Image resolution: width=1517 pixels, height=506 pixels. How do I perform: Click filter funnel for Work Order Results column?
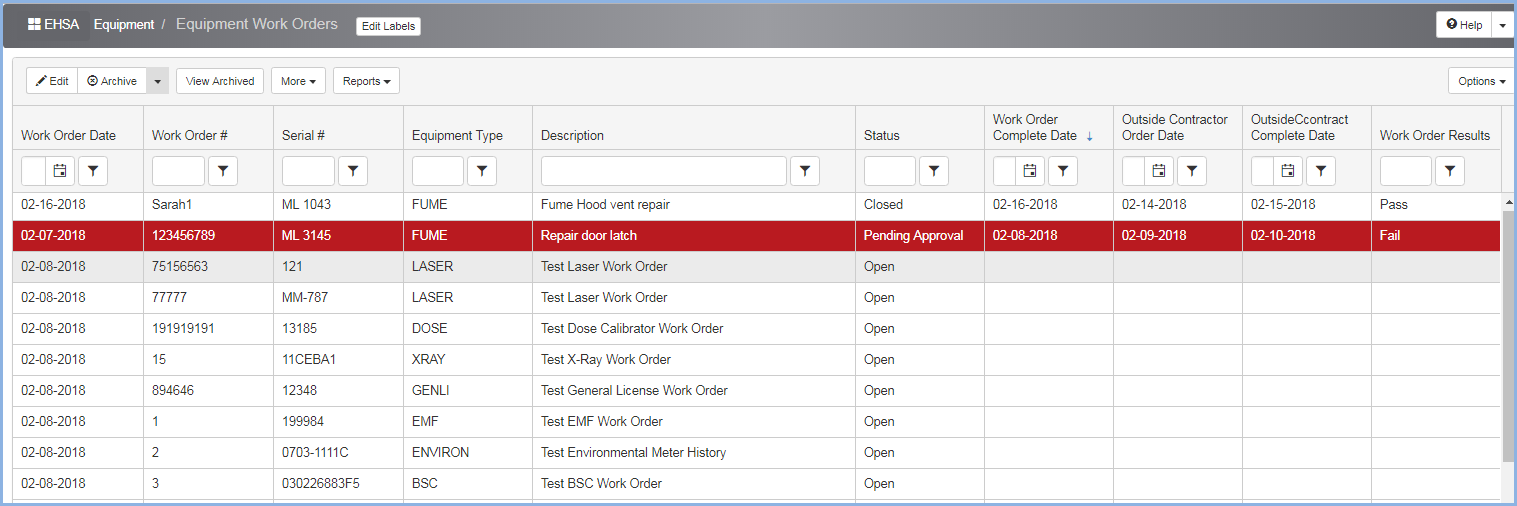1450,171
